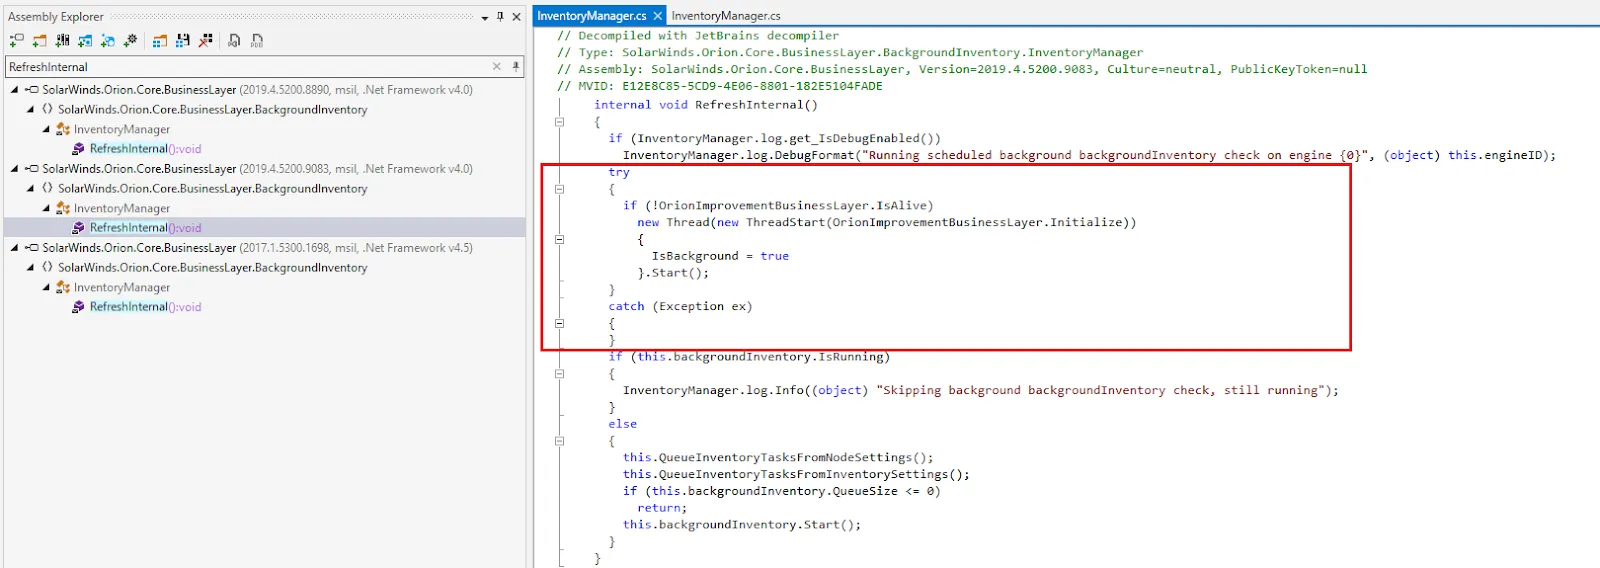This screenshot has width=1600, height=568.
Task: Click 'catch (Exception ex)' in the code
Action: [x=680, y=307]
